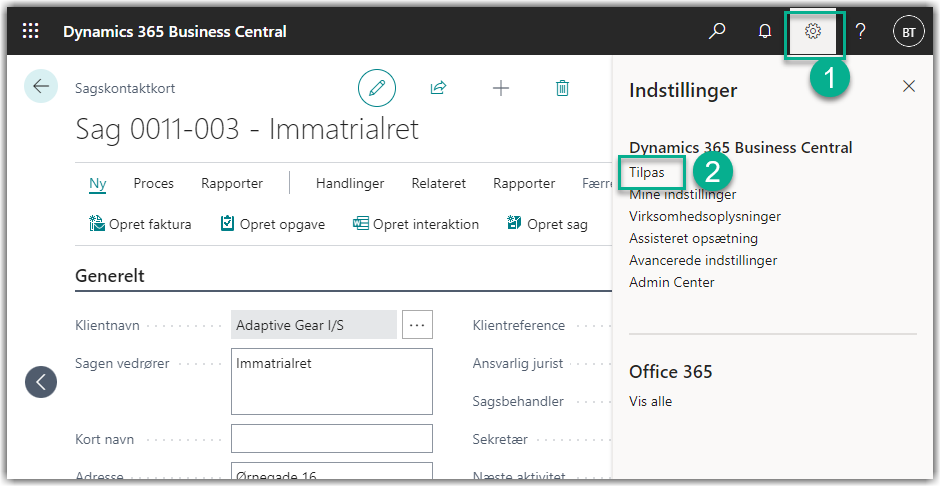The image size is (941, 487).
Task: Click the Opret sag action
Action: (x=547, y=224)
